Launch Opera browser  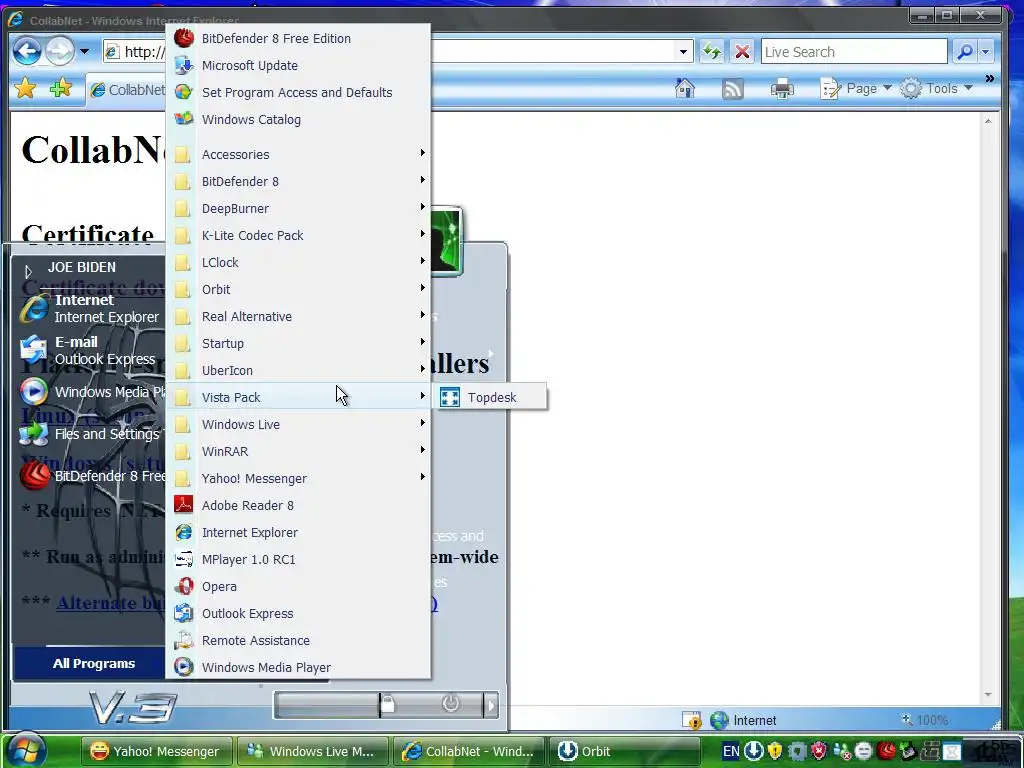[x=298, y=586]
